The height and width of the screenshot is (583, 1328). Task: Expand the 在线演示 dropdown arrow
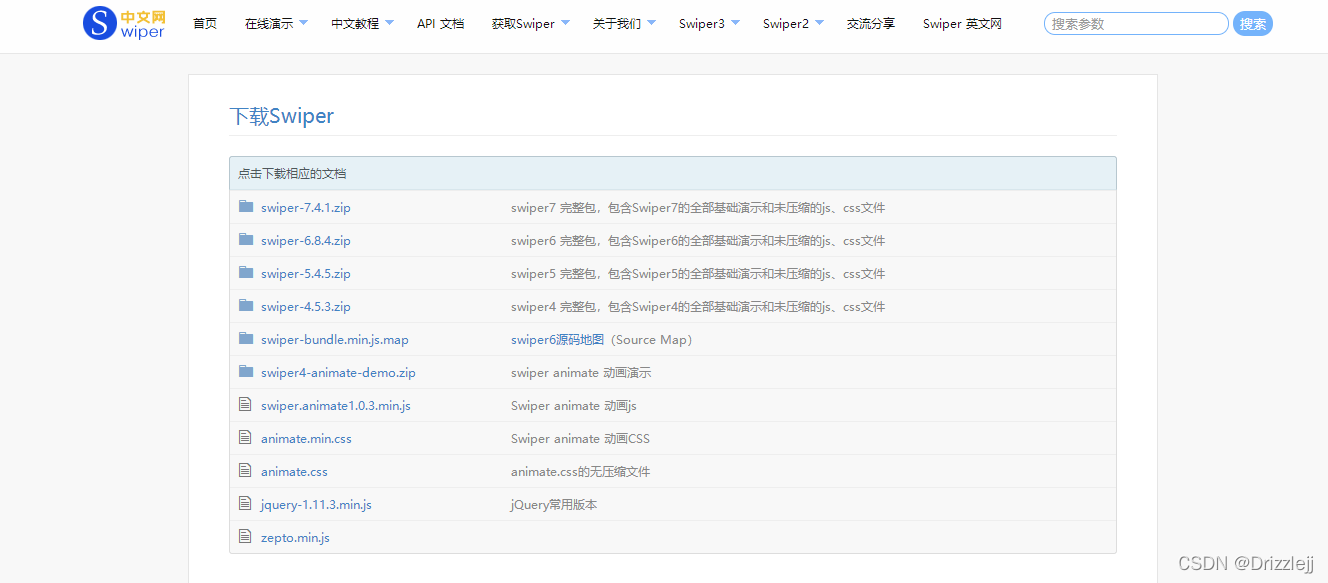(x=303, y=23)
